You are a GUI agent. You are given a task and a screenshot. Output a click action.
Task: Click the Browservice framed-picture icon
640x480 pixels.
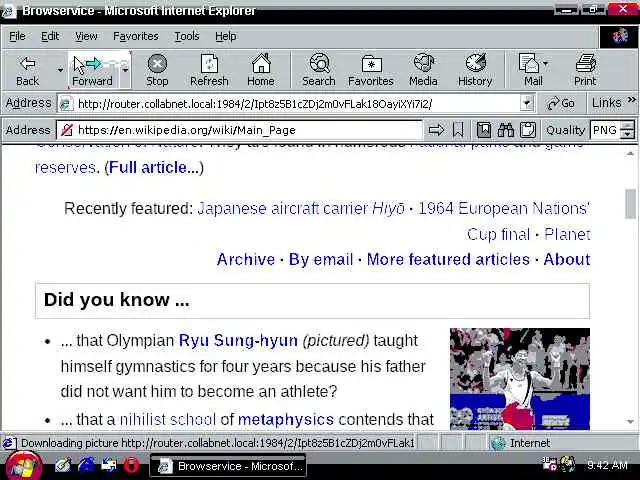click(x=484, y=130)
